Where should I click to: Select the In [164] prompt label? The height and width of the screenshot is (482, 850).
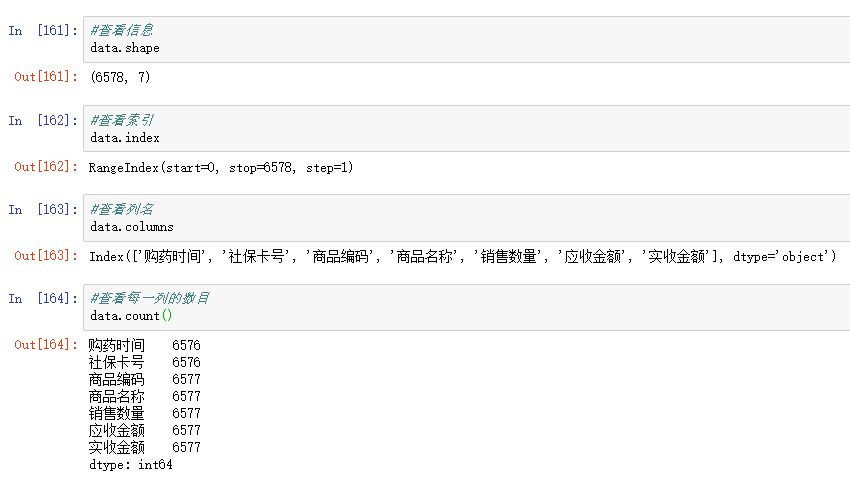click(43, 298)
